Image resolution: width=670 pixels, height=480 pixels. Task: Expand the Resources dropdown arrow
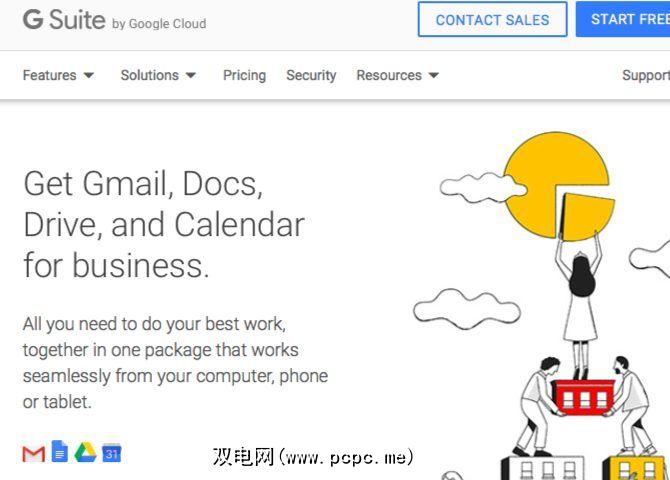434,75
